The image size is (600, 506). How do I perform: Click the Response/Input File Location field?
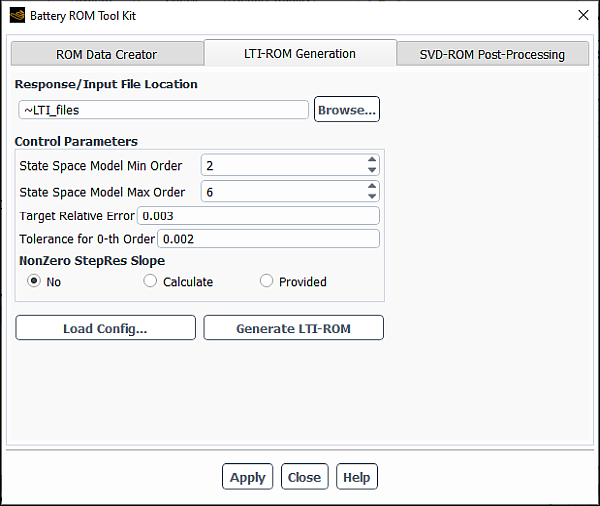163,110
